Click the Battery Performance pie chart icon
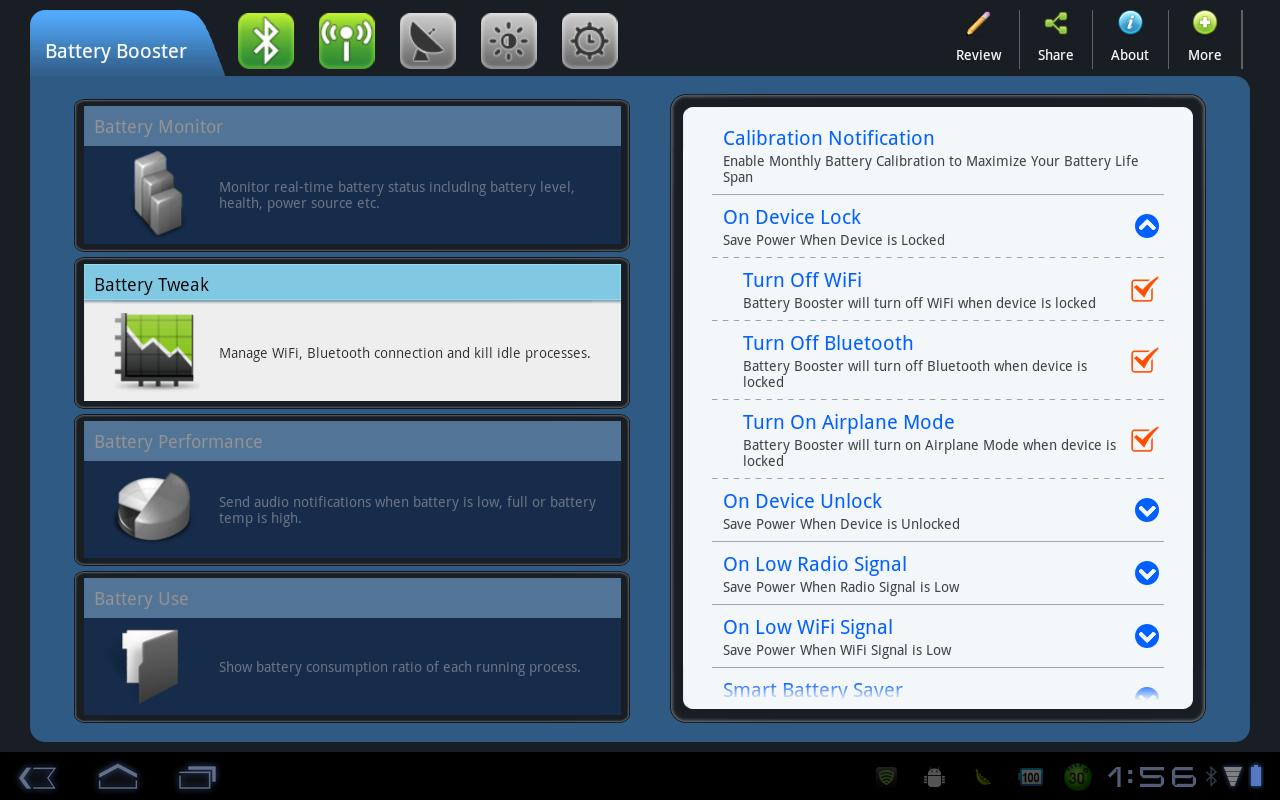The image size is (1280, 800). (x=154, y=507)
